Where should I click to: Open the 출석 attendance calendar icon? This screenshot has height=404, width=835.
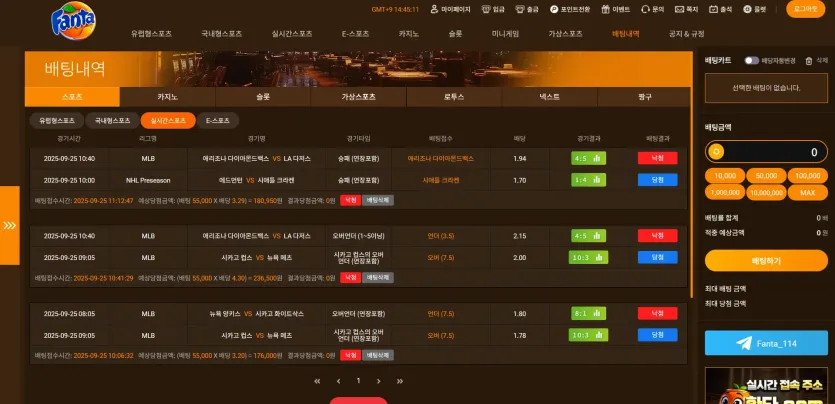coord(713,9)
